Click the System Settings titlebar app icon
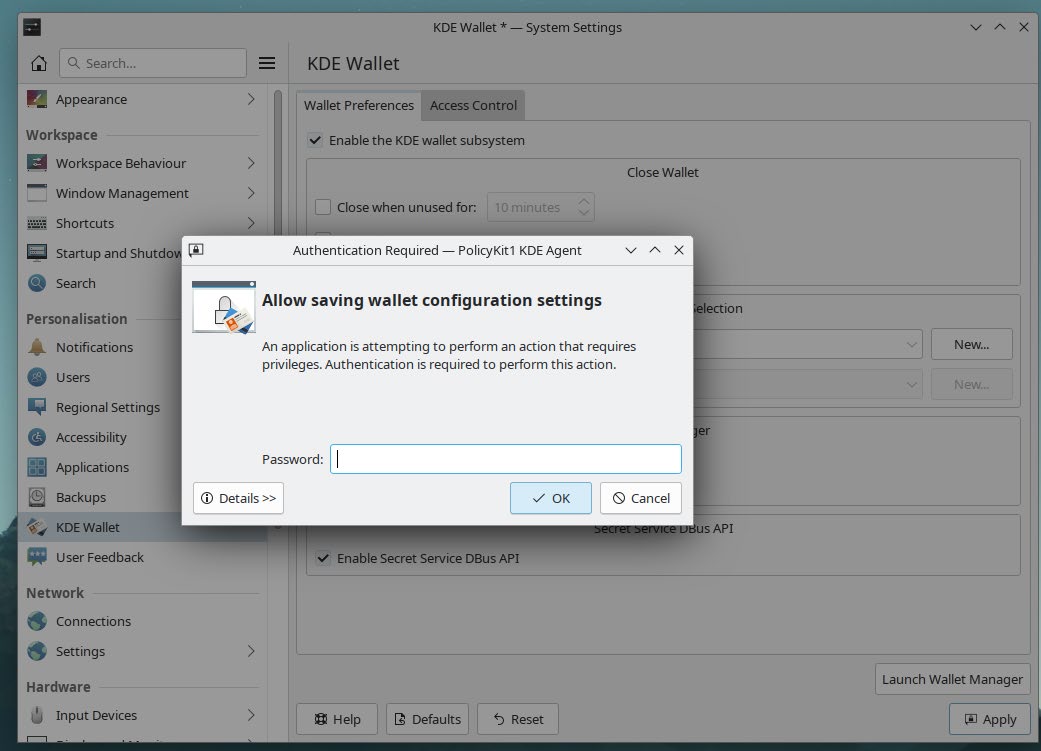 coord(32,27)
